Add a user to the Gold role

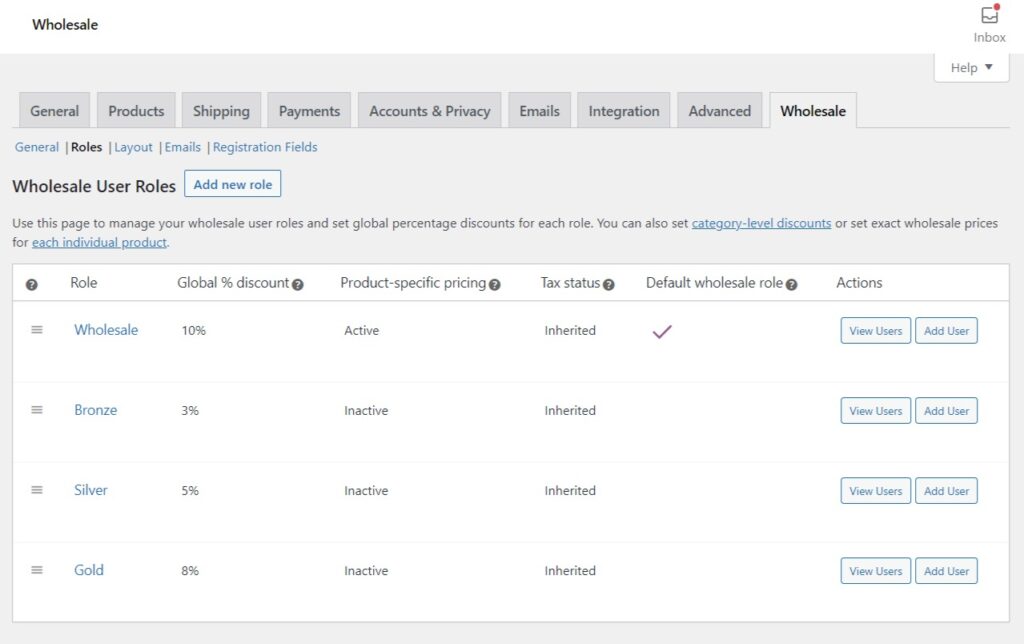pos(946,570)
